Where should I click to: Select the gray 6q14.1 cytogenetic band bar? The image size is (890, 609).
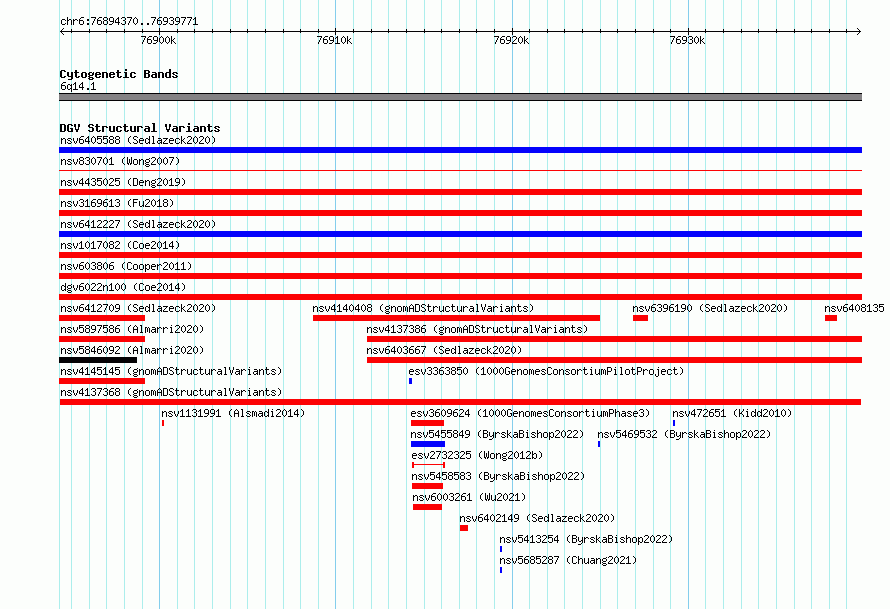click(x=460, y=97)
